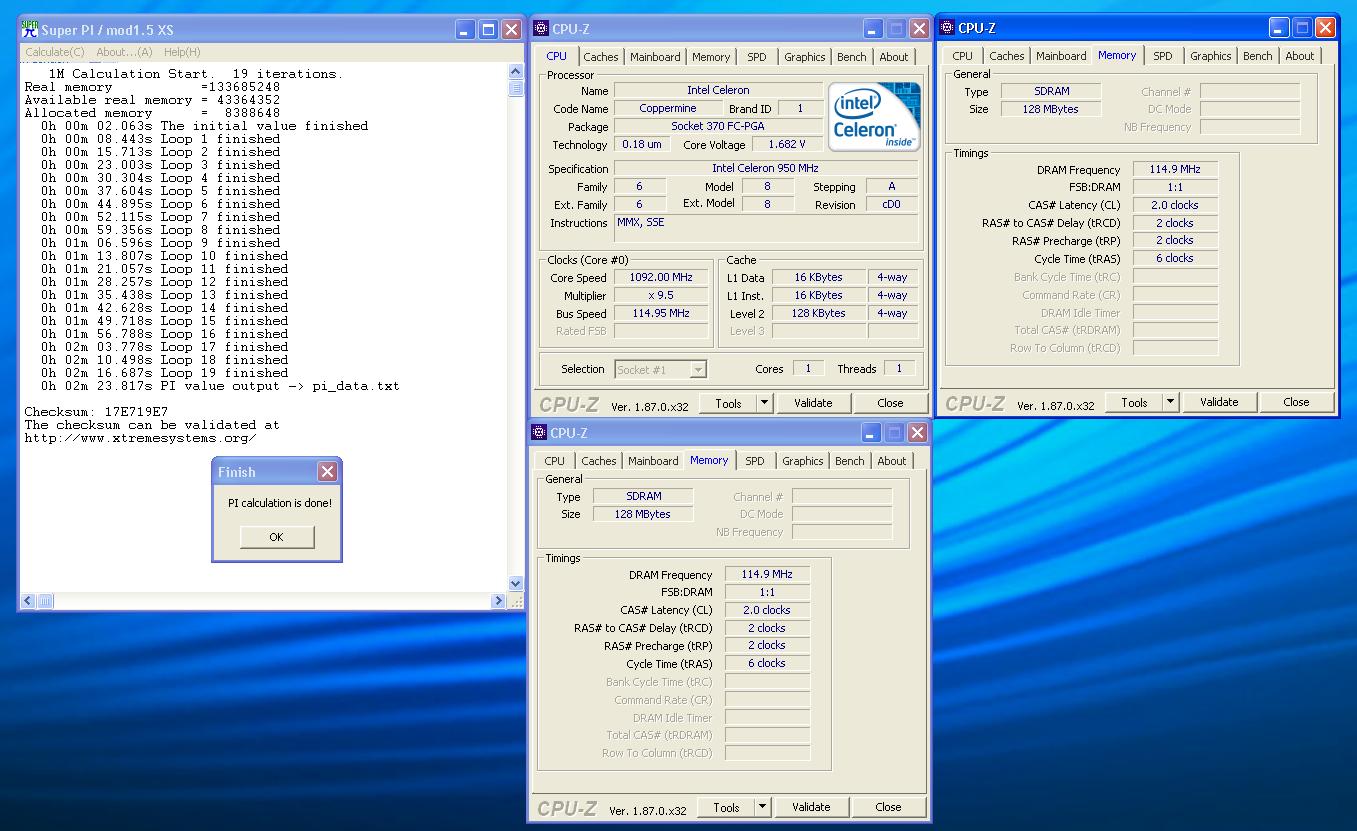The width and height of the screenshot is (1357, 831).
Task: Open Tools dropdown arrow in the top-middle CPU-Z window
Action: coord(764,403)
